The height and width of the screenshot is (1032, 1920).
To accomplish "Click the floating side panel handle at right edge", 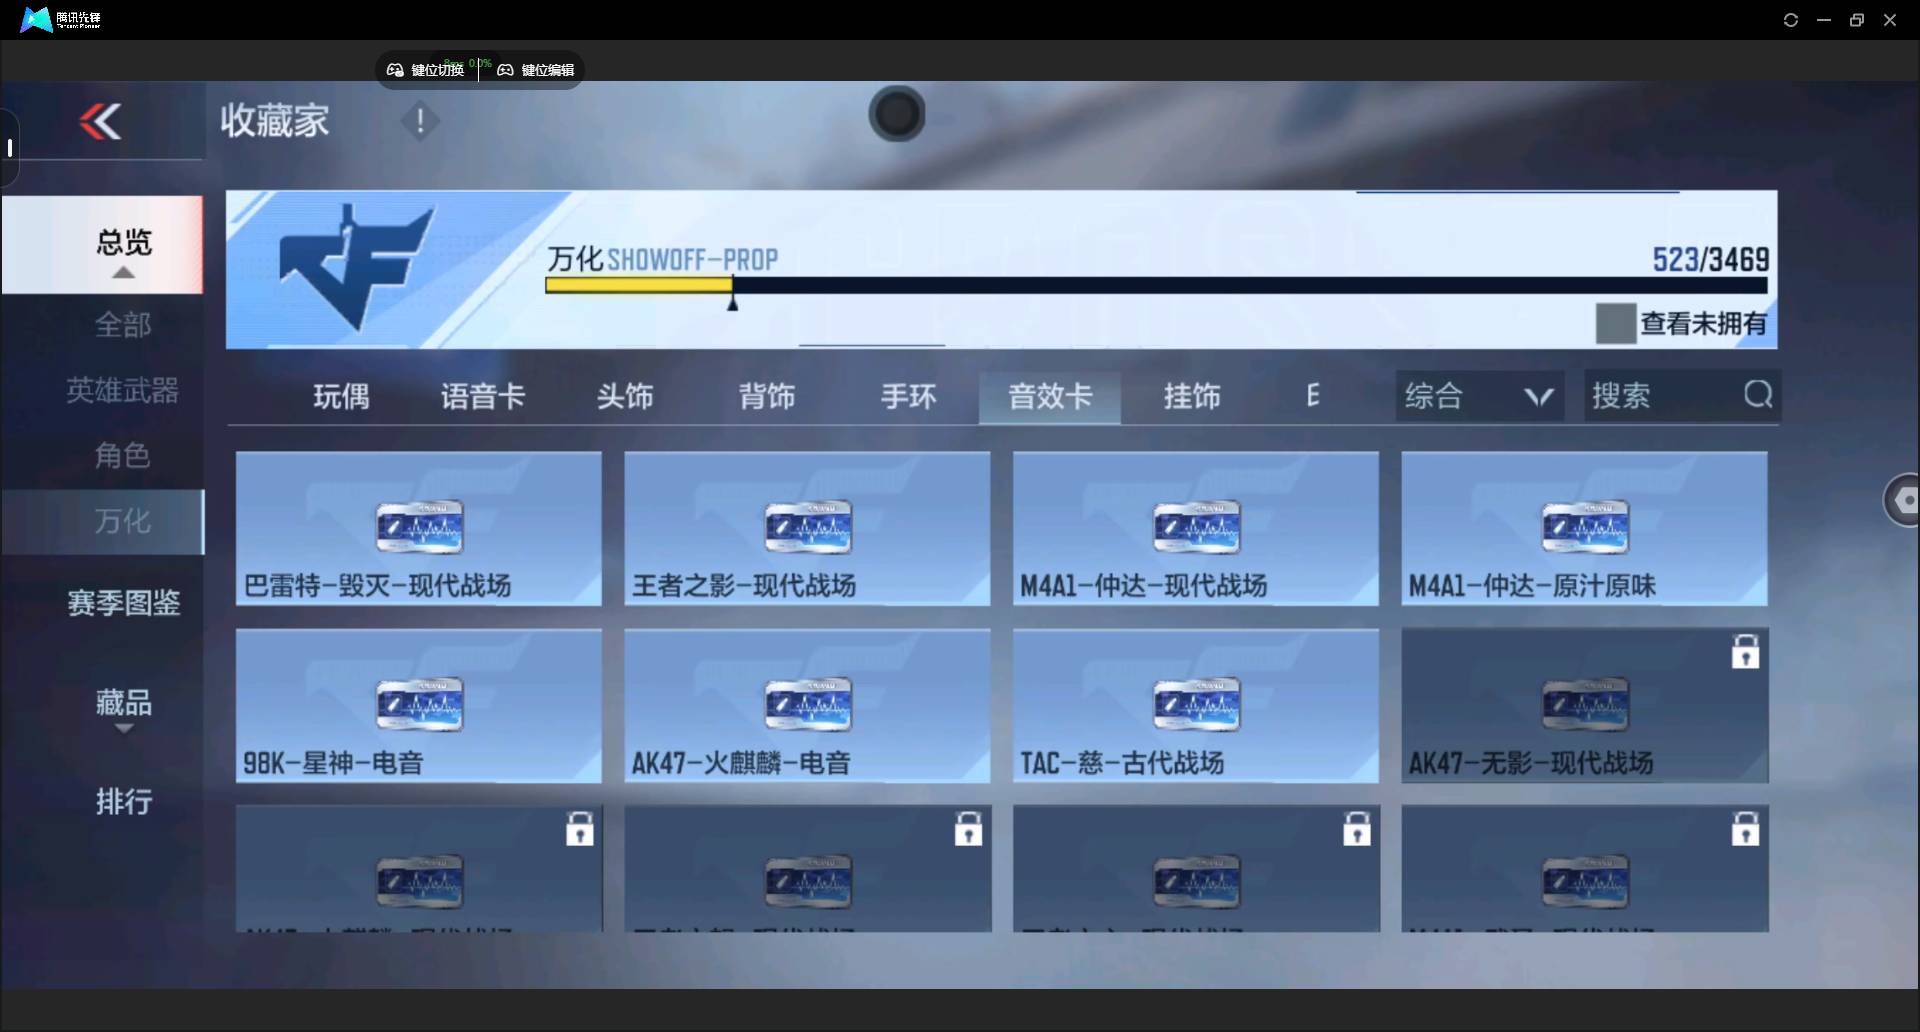I will (1902, 500).
